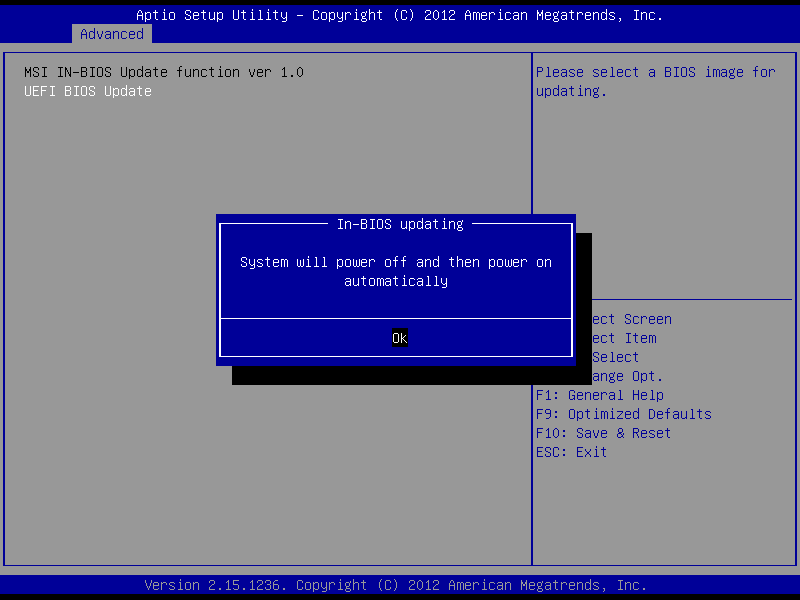The image size is (800, 600).
Task: Click the ESC: Exit hint
Action: point(571,452)
